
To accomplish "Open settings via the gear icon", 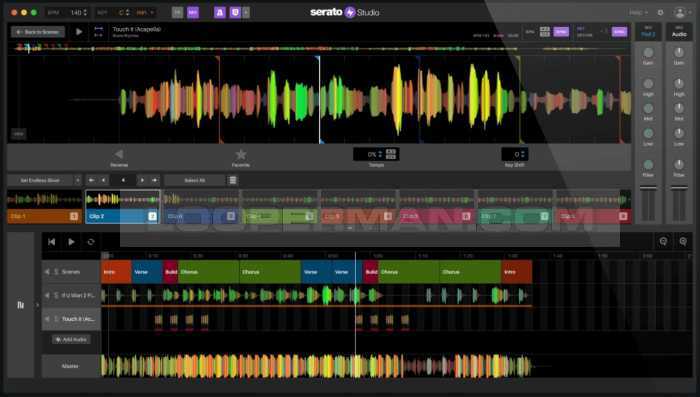I will coord(660,13).
